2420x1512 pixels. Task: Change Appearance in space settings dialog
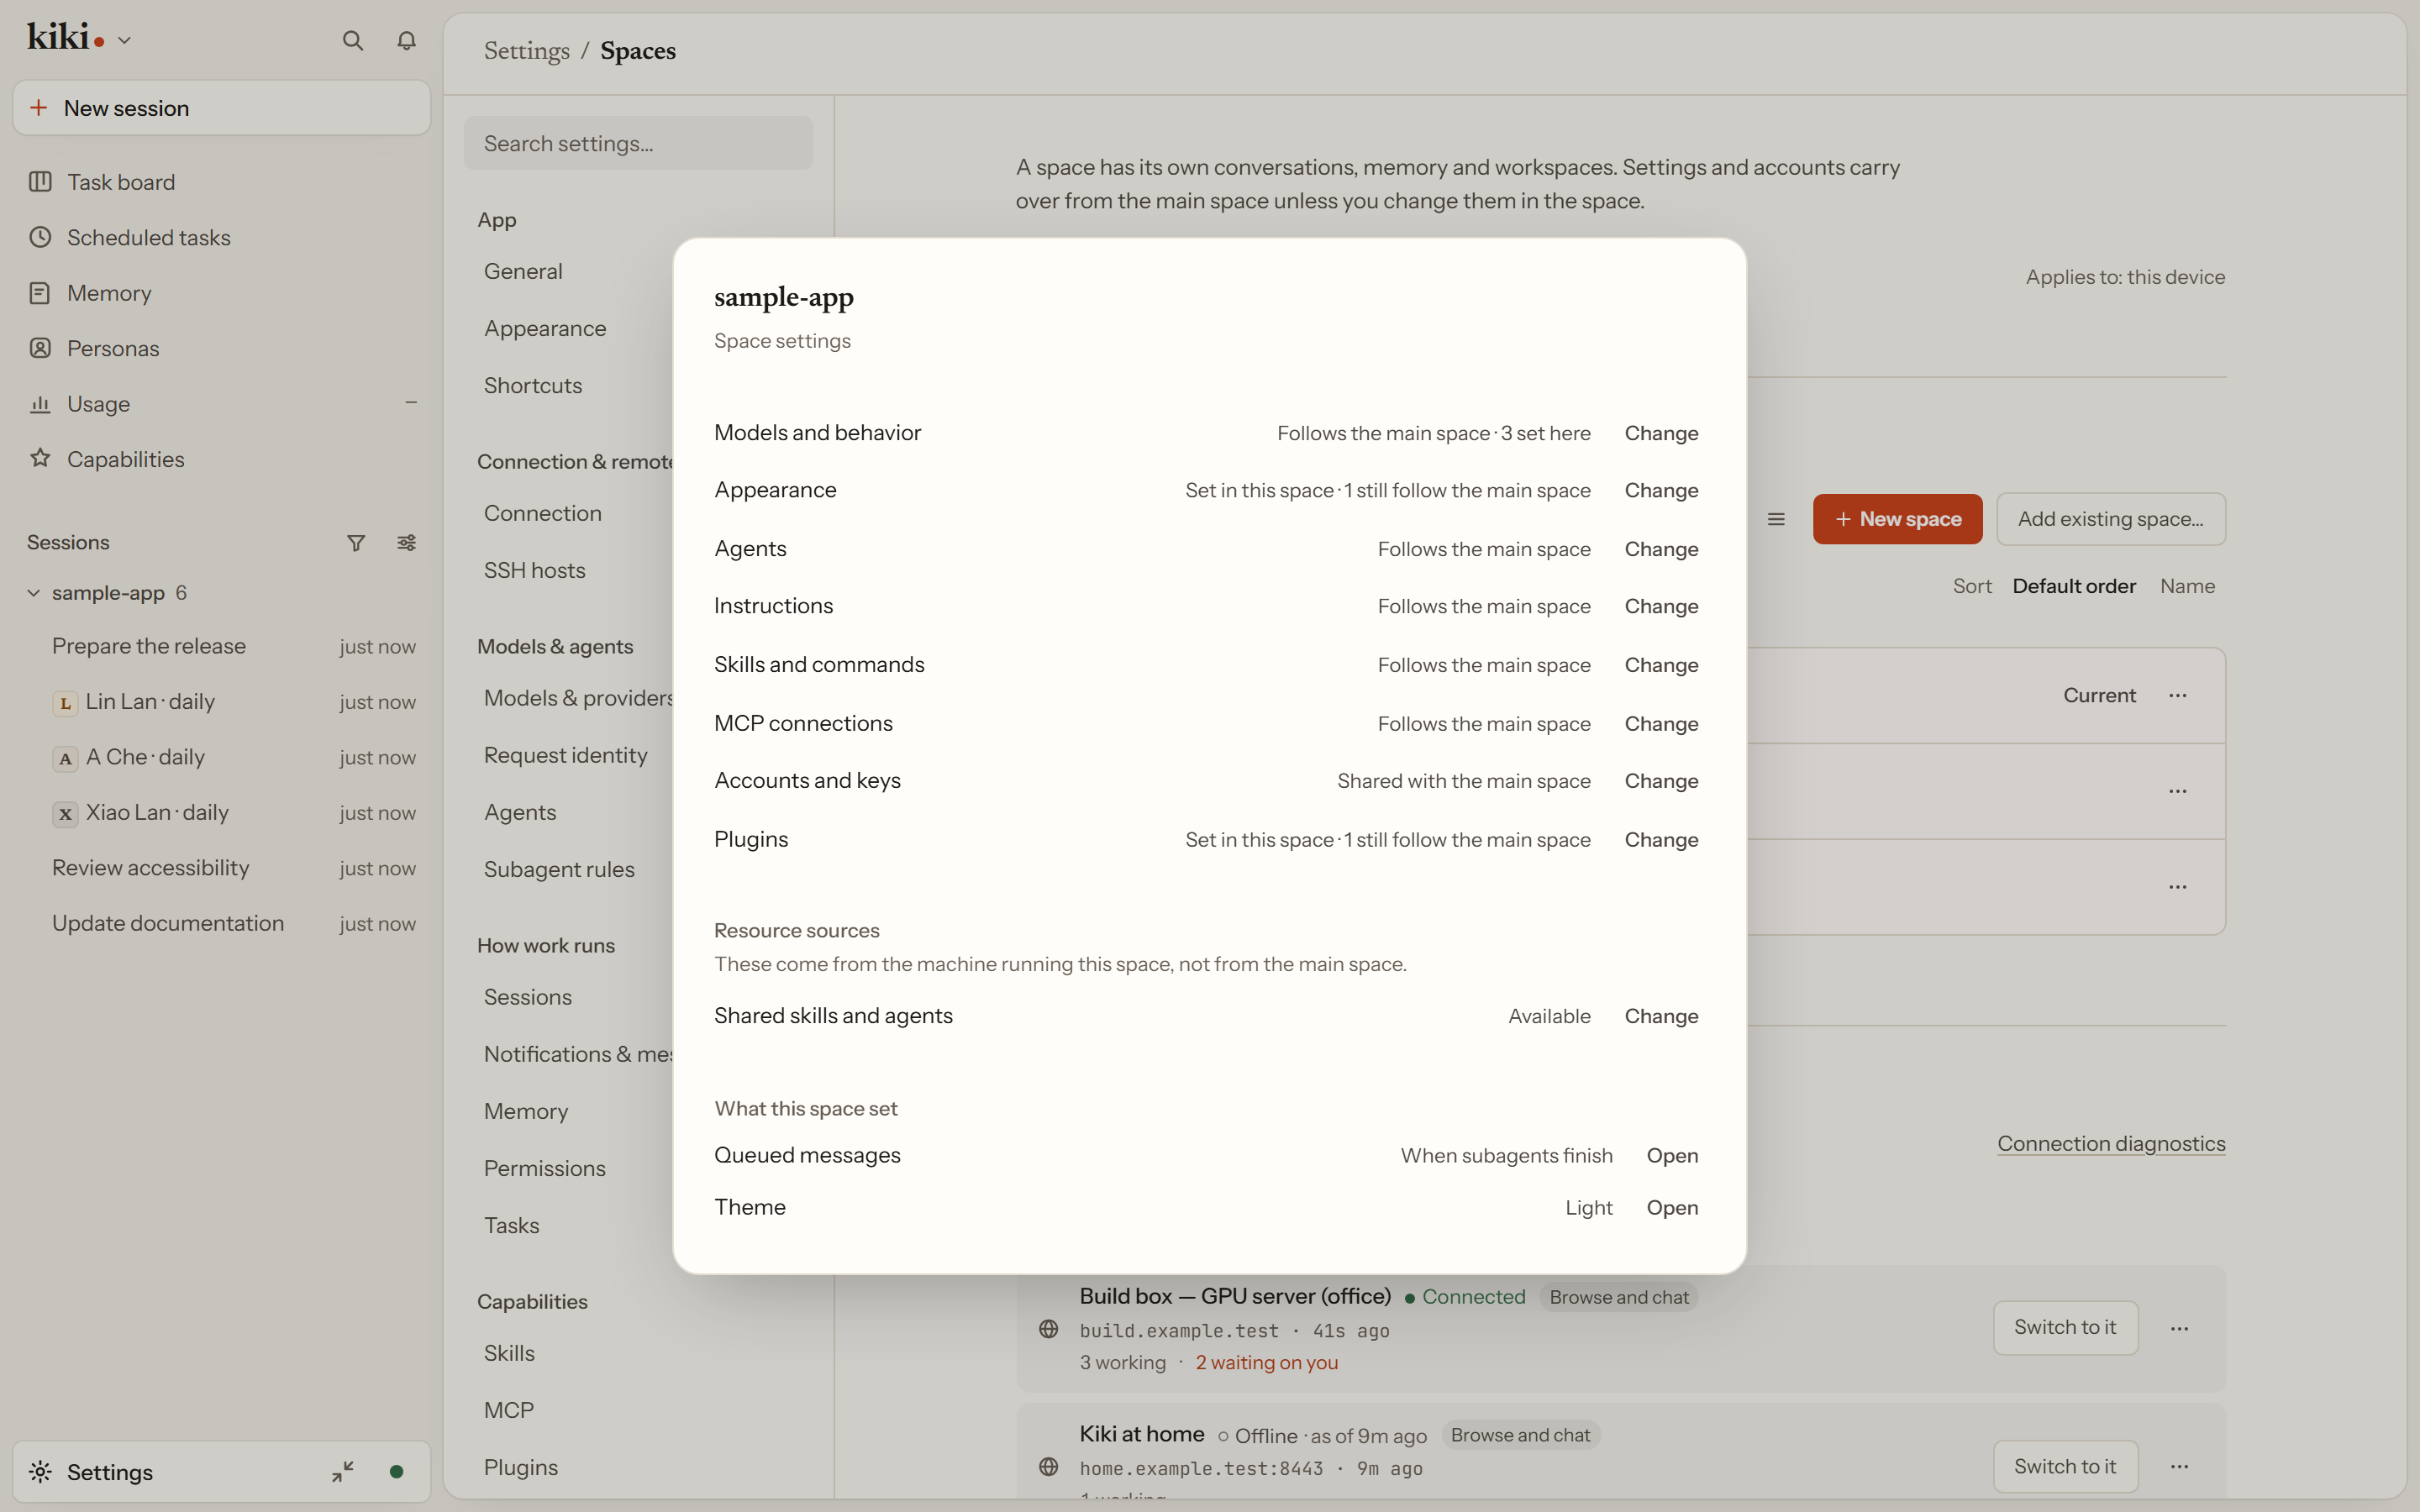[x=1661, y=491]
